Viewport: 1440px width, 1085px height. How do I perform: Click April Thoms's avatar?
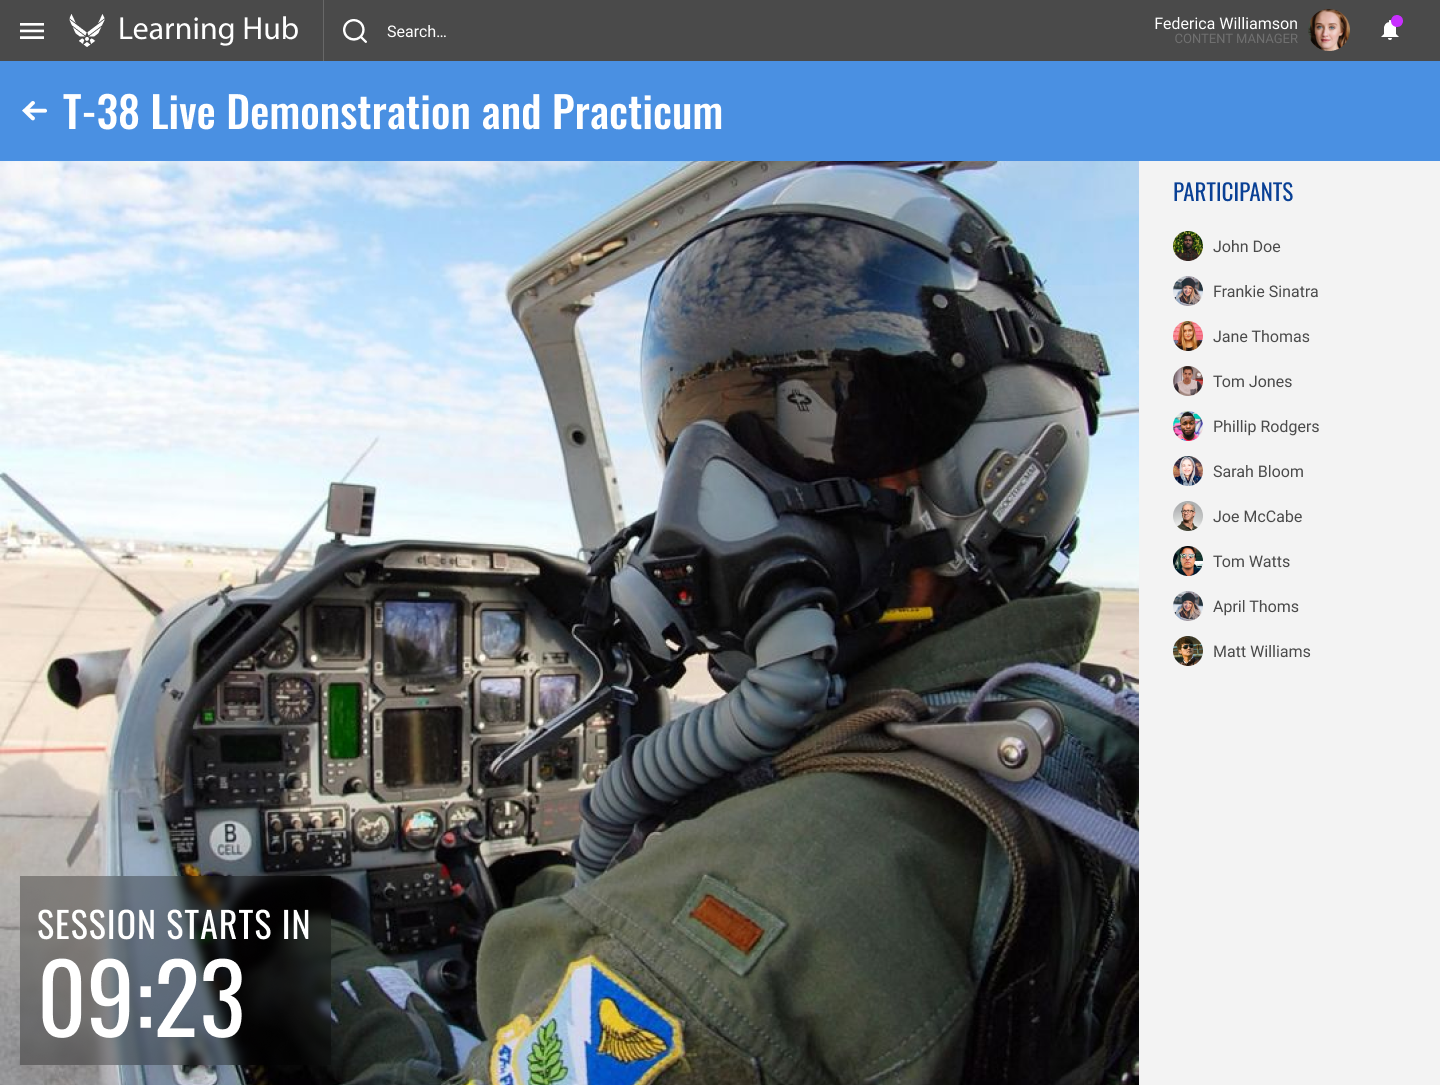pos(1188,606)
